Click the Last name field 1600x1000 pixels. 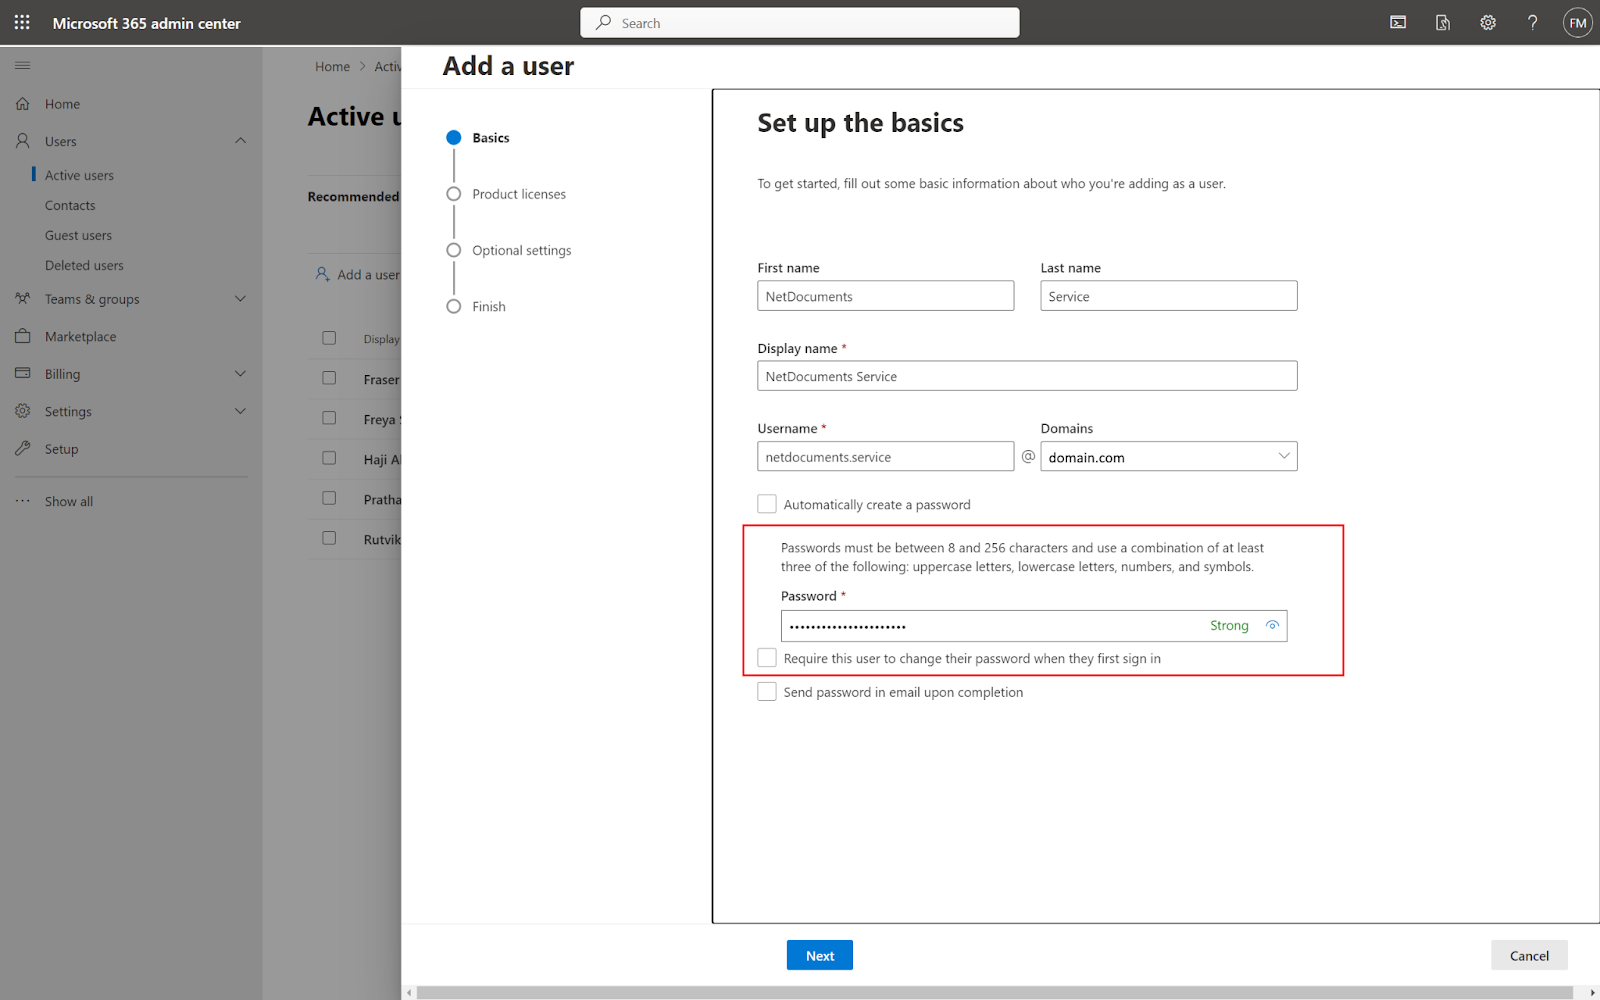coord(1168,295)
